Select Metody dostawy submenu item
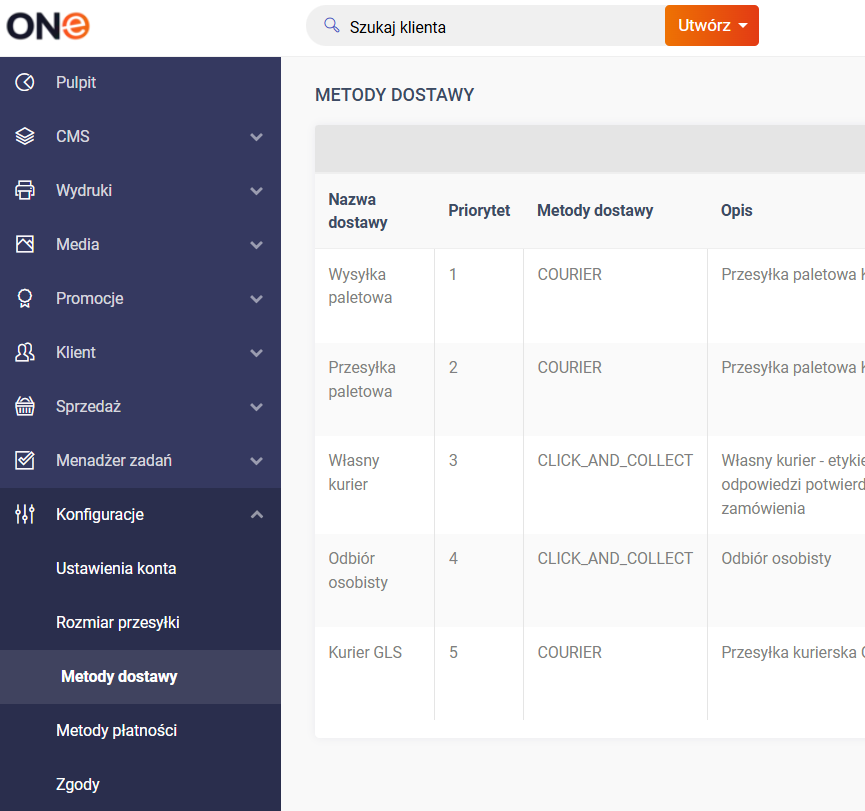The width and height of the screenshot is (865, 811). coord(140,676)
